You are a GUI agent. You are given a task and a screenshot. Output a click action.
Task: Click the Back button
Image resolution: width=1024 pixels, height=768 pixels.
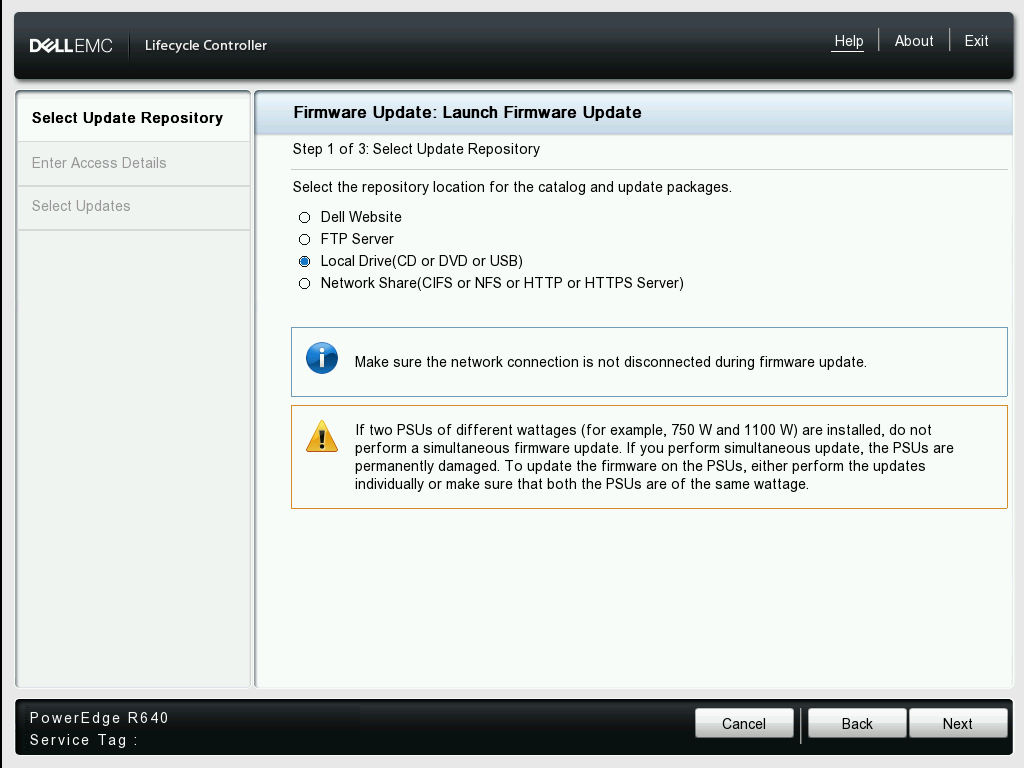[x=856, y=723]
